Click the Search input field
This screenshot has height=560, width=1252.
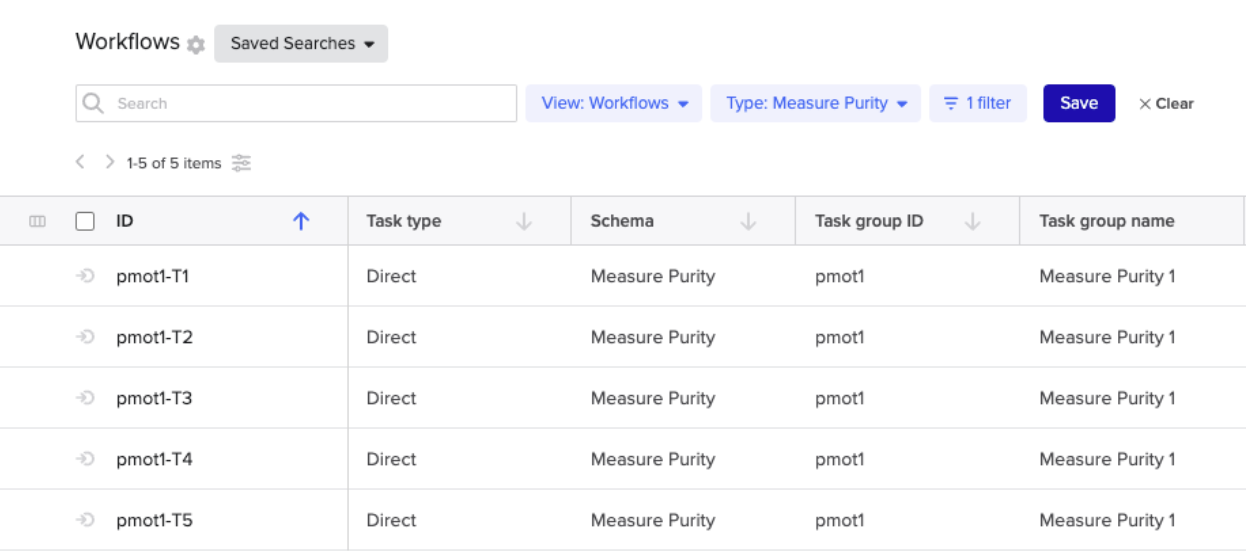[x=296, y=103]
